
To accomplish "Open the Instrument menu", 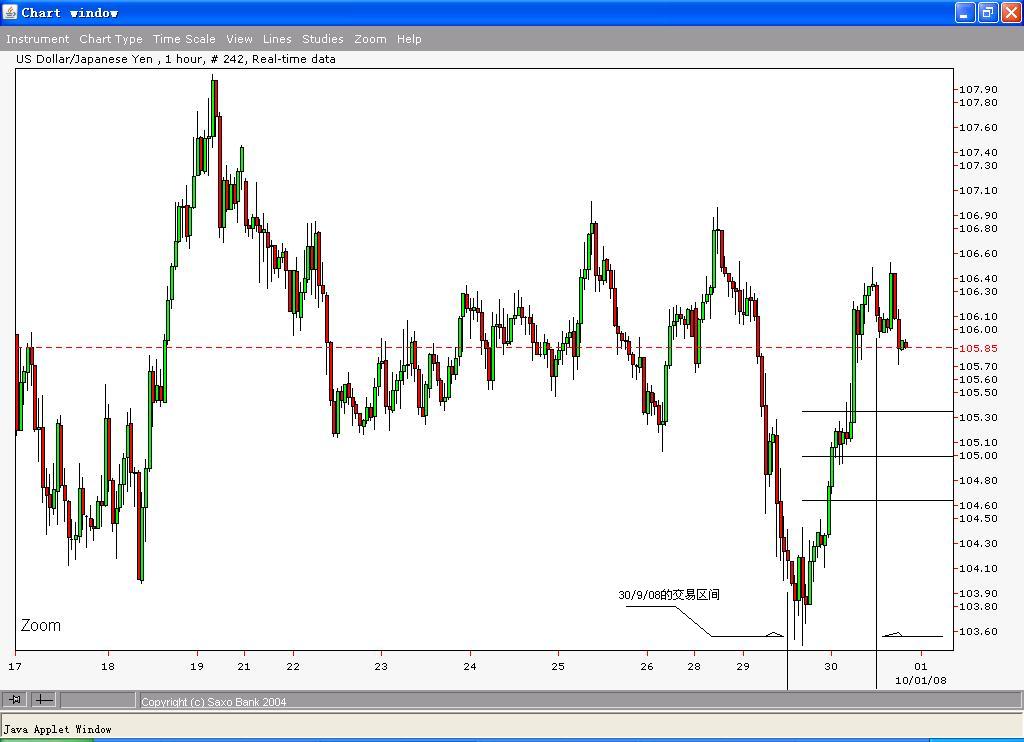I will tap(37, 39).
